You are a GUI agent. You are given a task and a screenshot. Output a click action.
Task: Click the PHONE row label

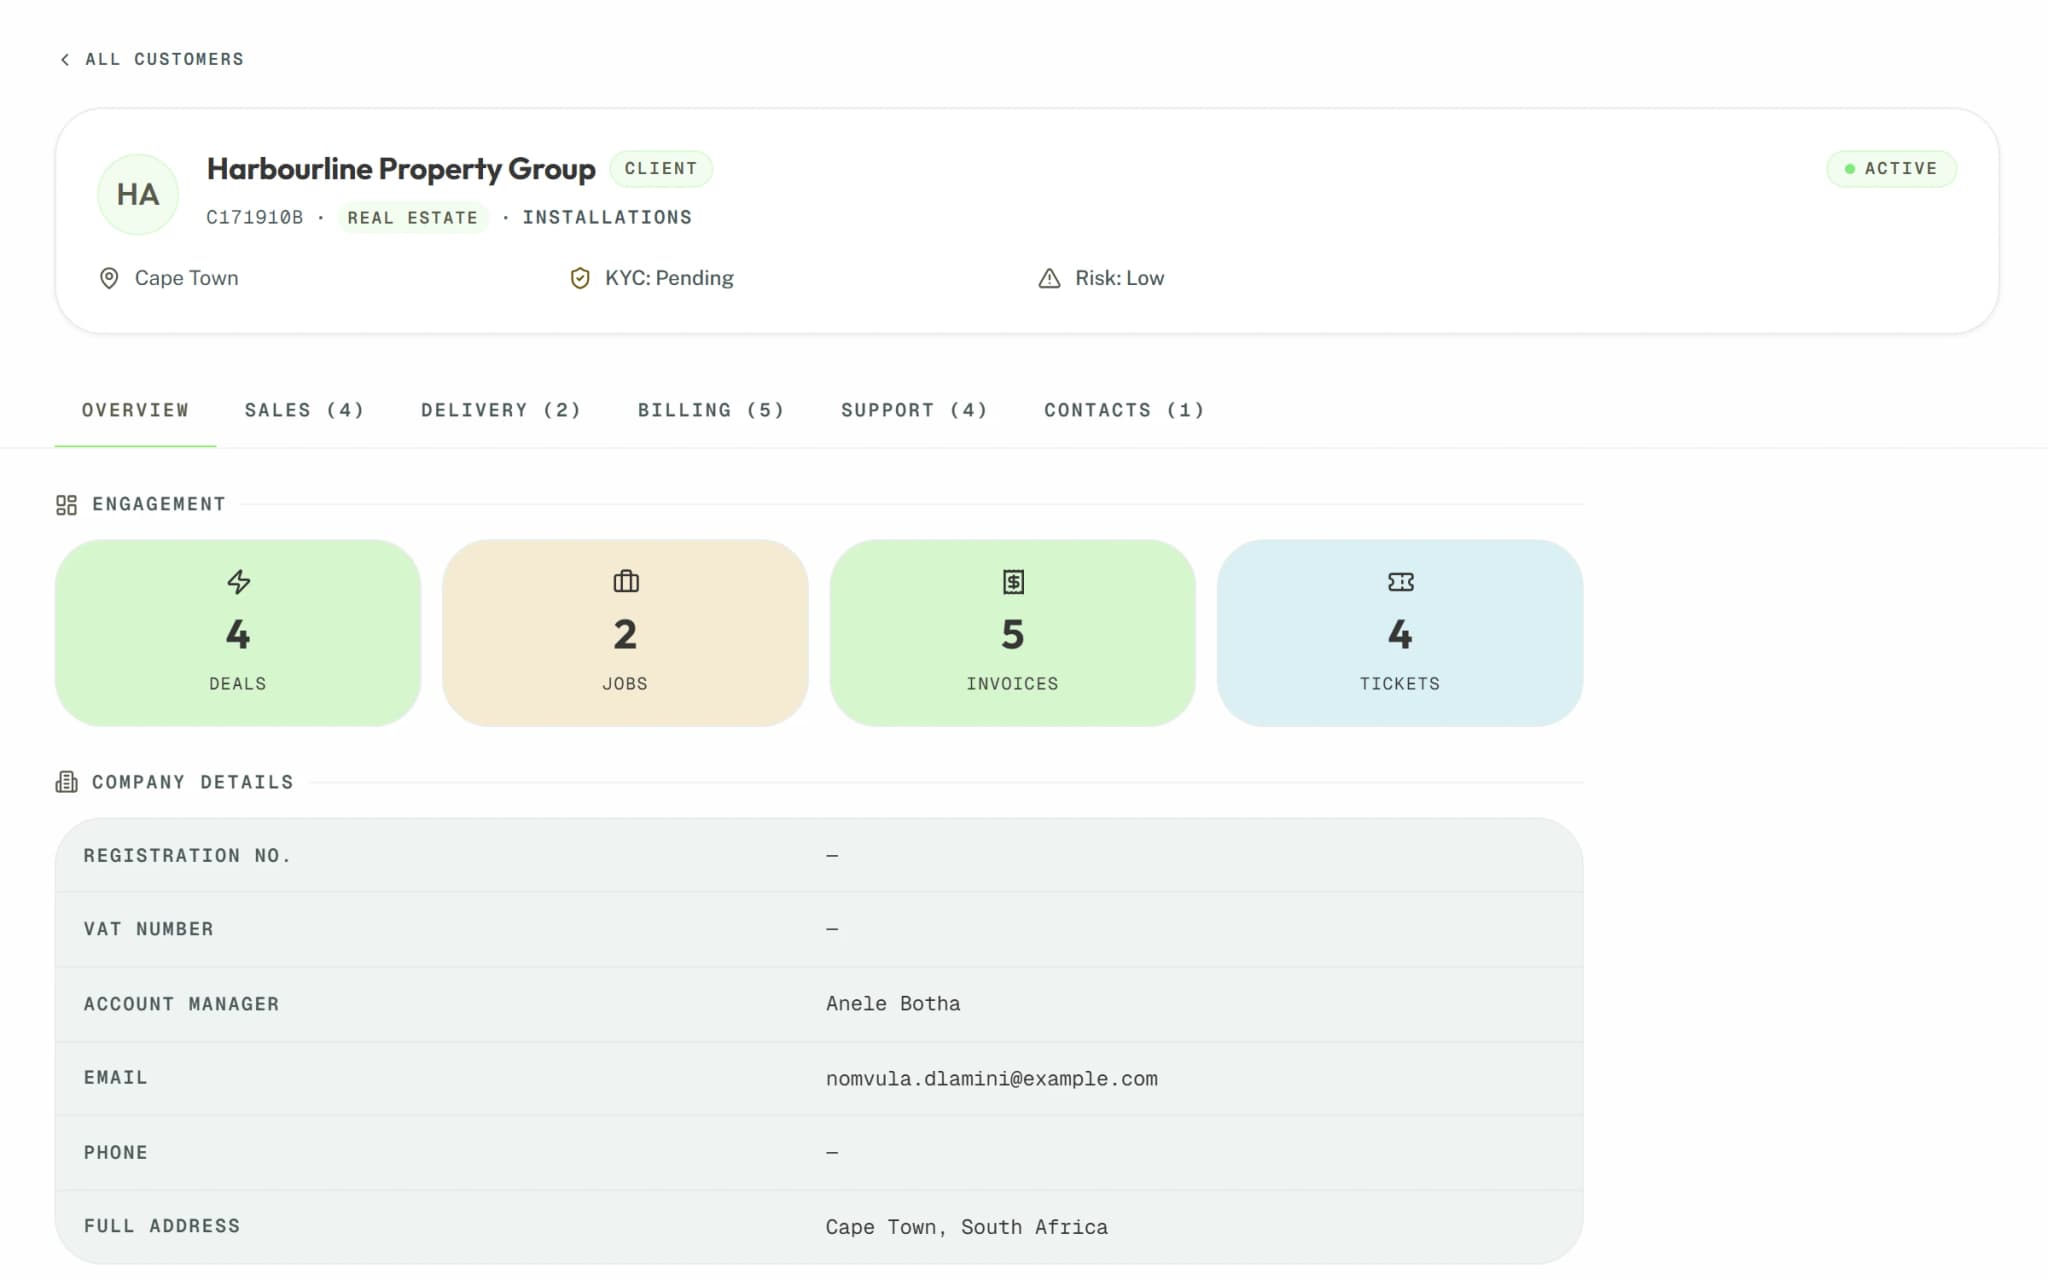[116, 1153]
